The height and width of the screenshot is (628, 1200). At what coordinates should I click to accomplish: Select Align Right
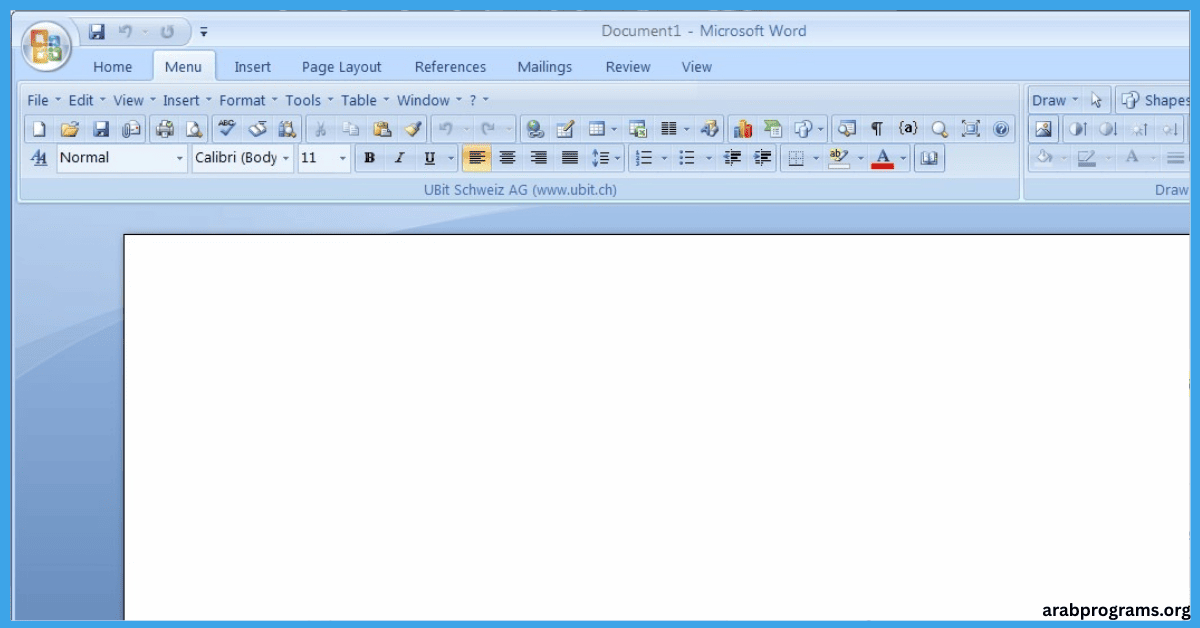tap(539, 158)
